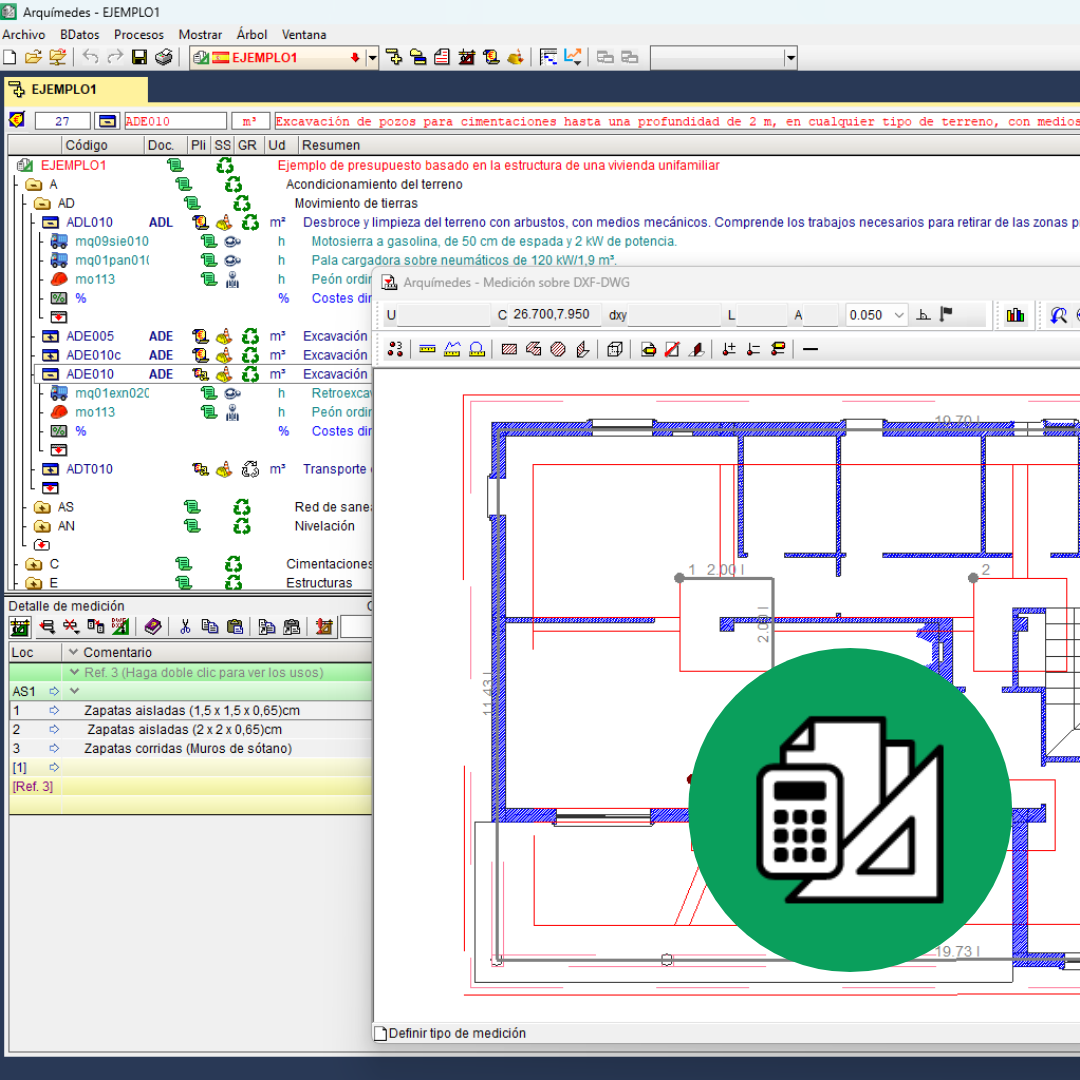This screenshot has width=1080, height=1080.
Task: Click the ADE010 code input field
Action: point(174,121)
